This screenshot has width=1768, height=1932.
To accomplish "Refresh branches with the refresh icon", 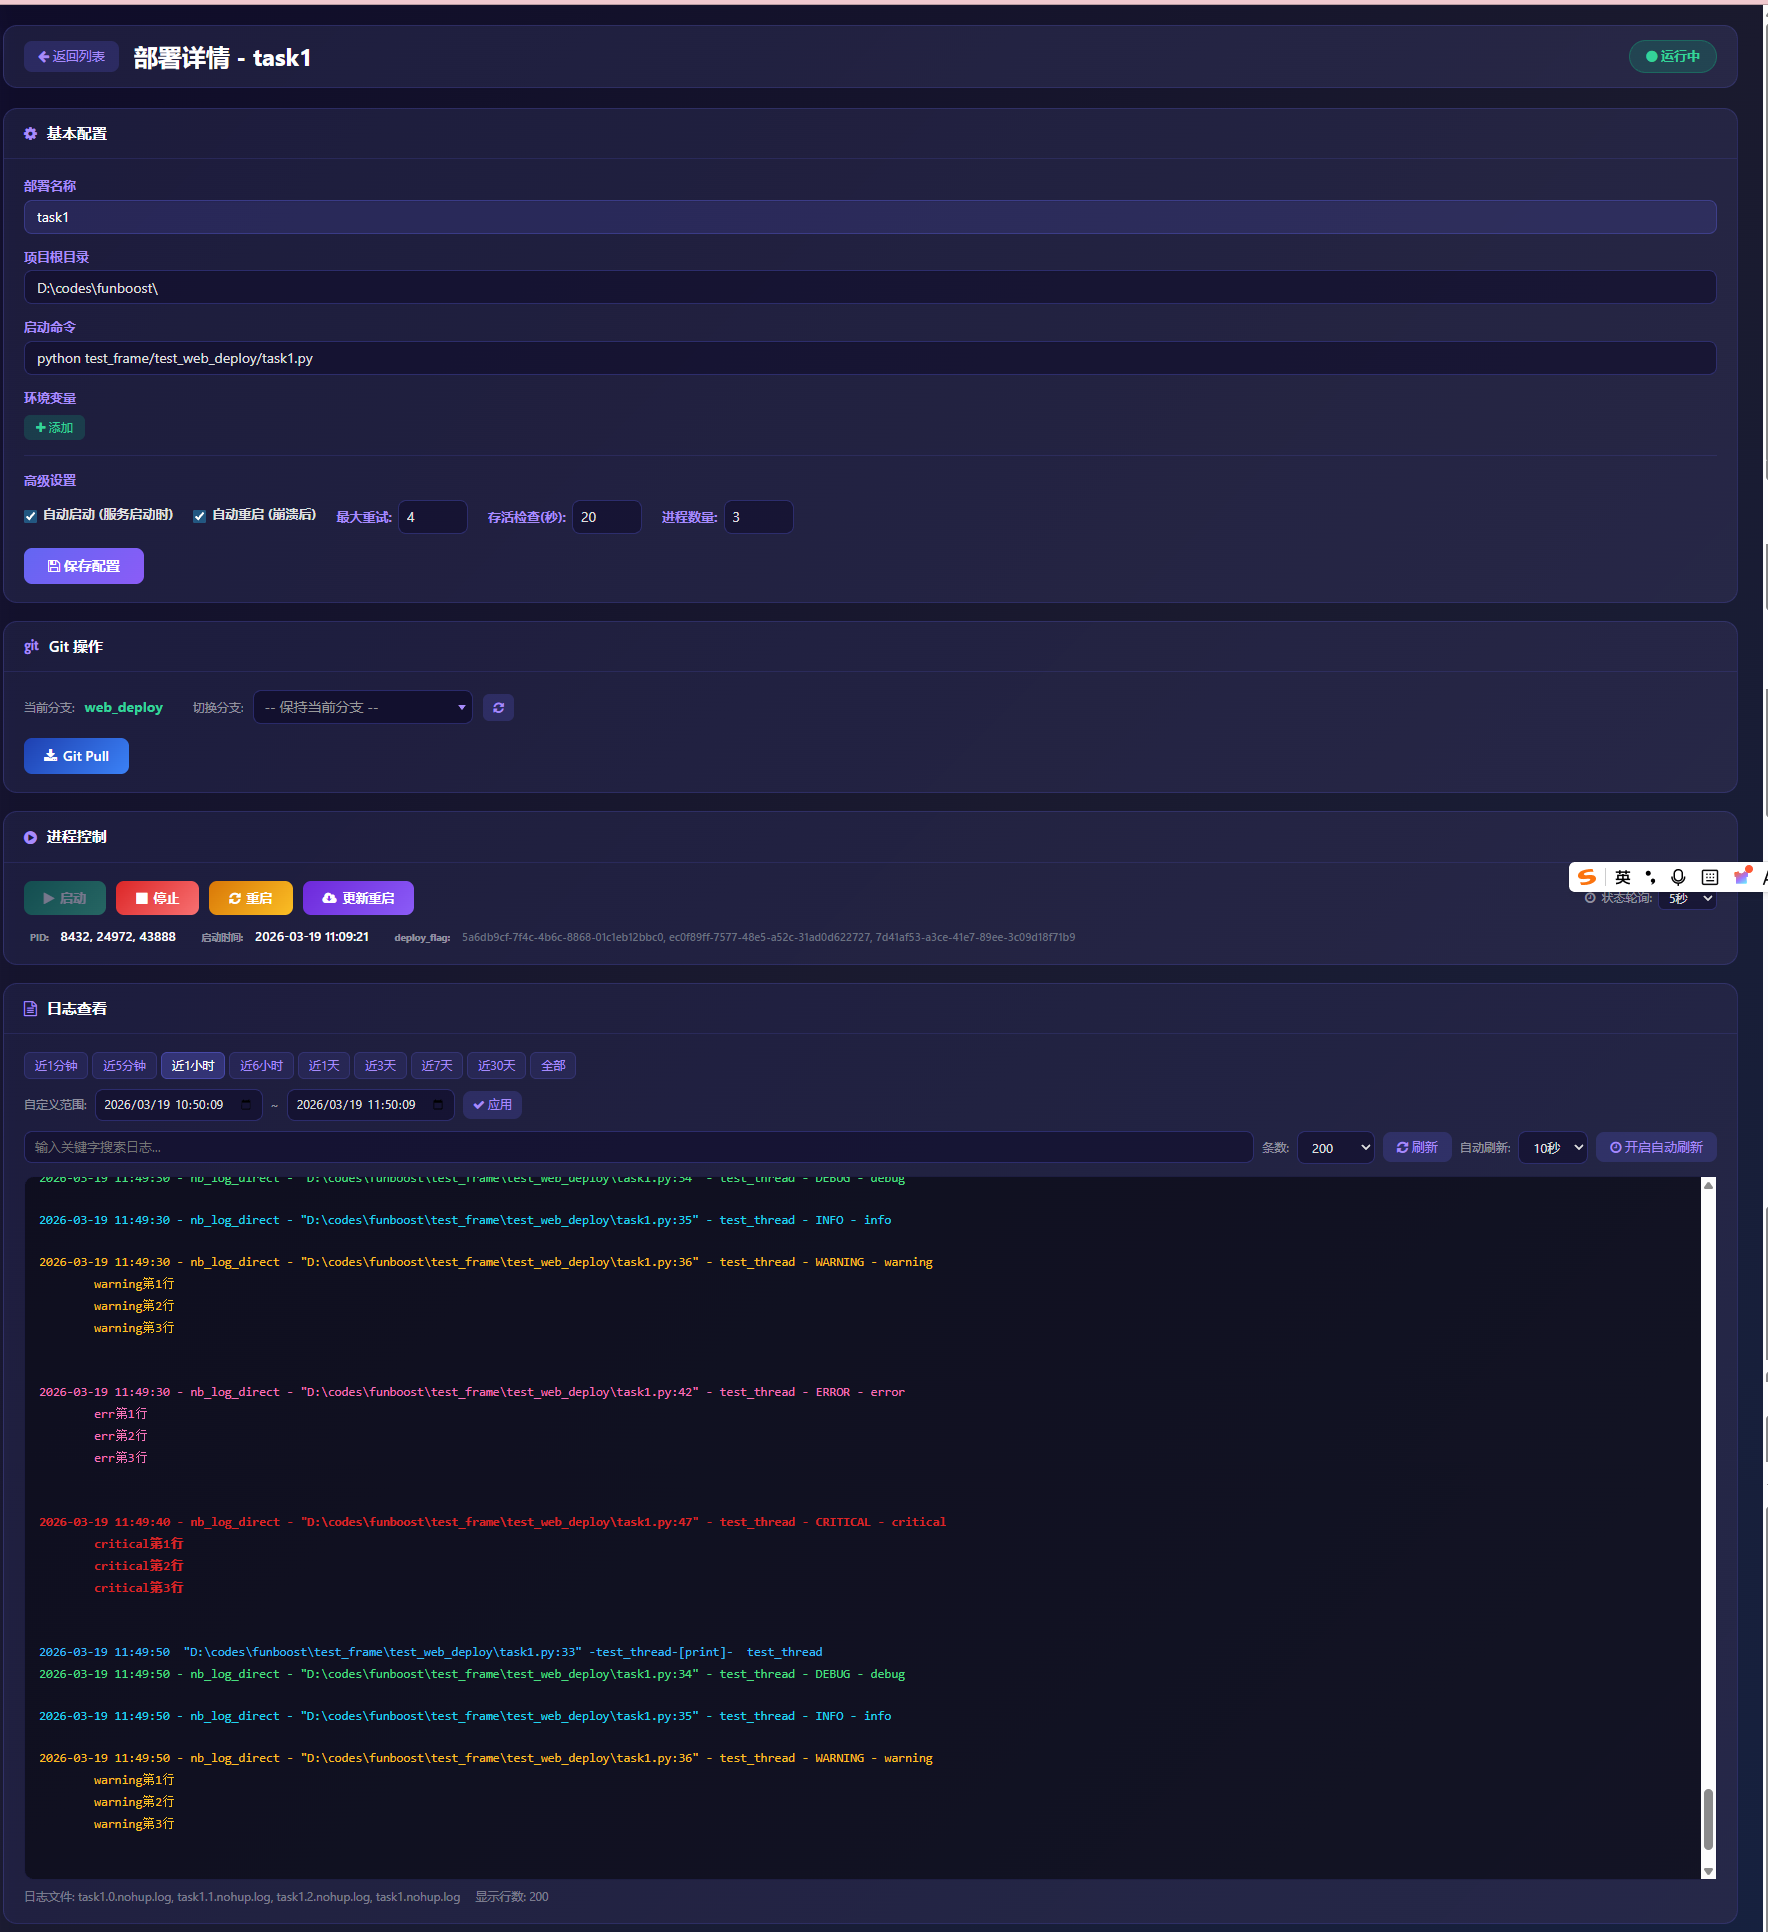I will coord(498,708).
